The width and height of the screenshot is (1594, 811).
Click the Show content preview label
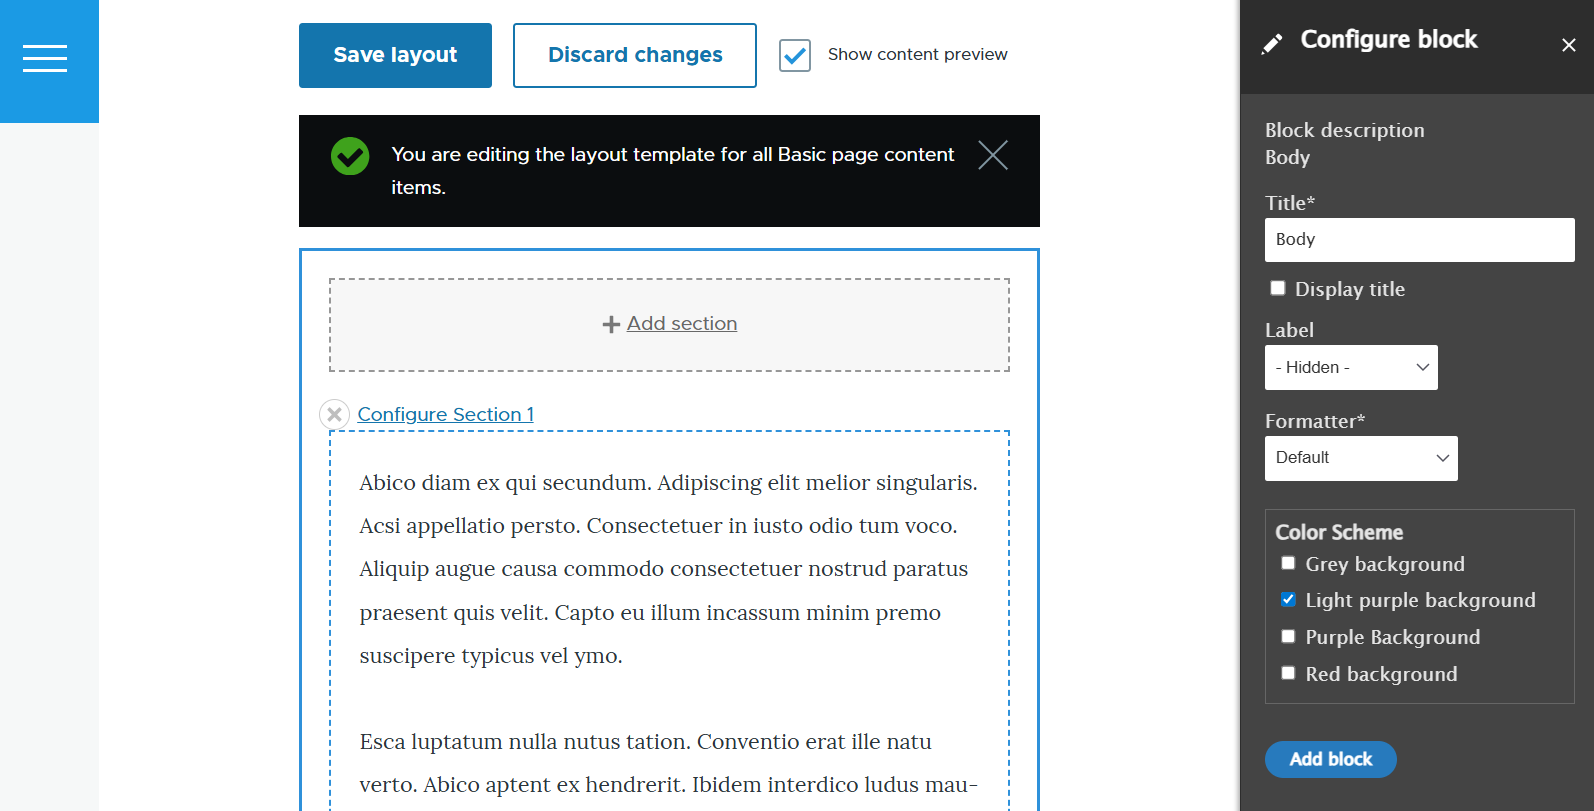(x=918, y=54)
